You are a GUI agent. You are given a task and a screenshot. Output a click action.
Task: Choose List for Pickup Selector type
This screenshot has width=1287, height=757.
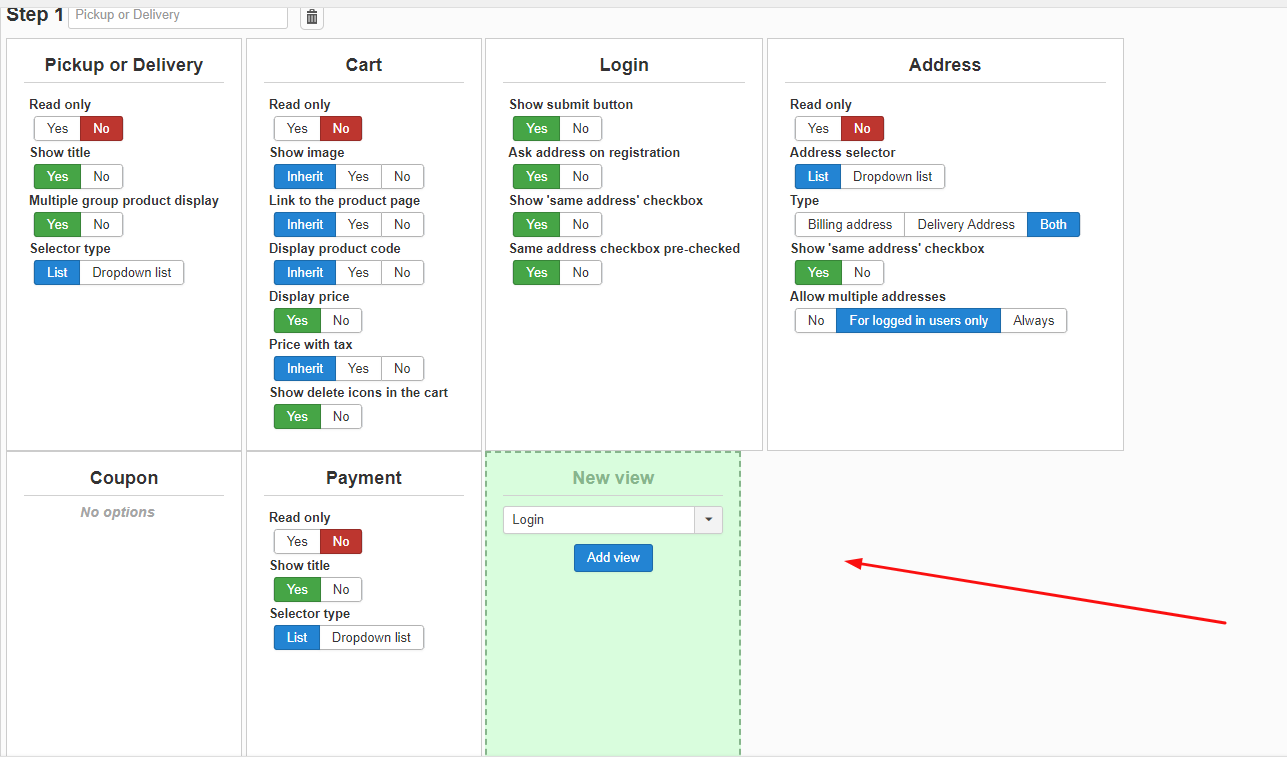point(57,272)
